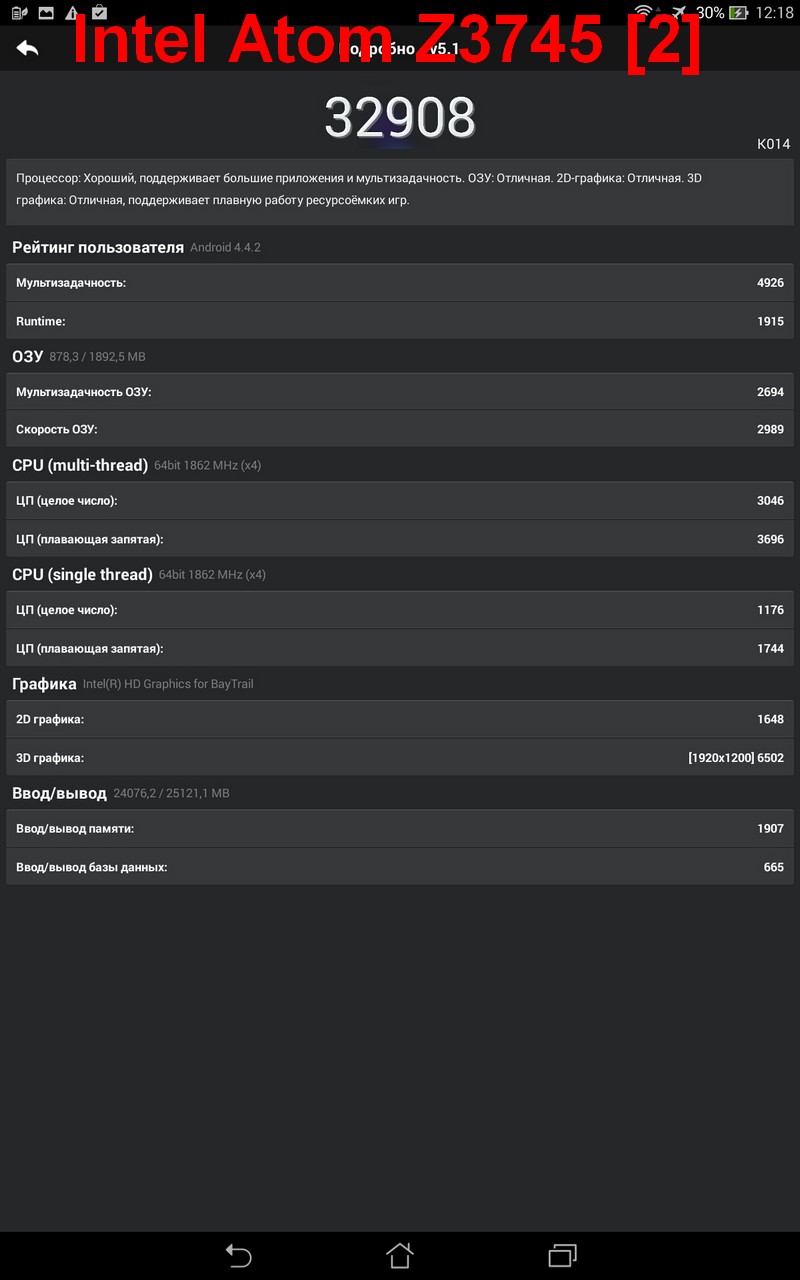Select the Ввод/вывод базы данных row
Viewport: 800px width, 1280px height.
(x=400, y=867)
